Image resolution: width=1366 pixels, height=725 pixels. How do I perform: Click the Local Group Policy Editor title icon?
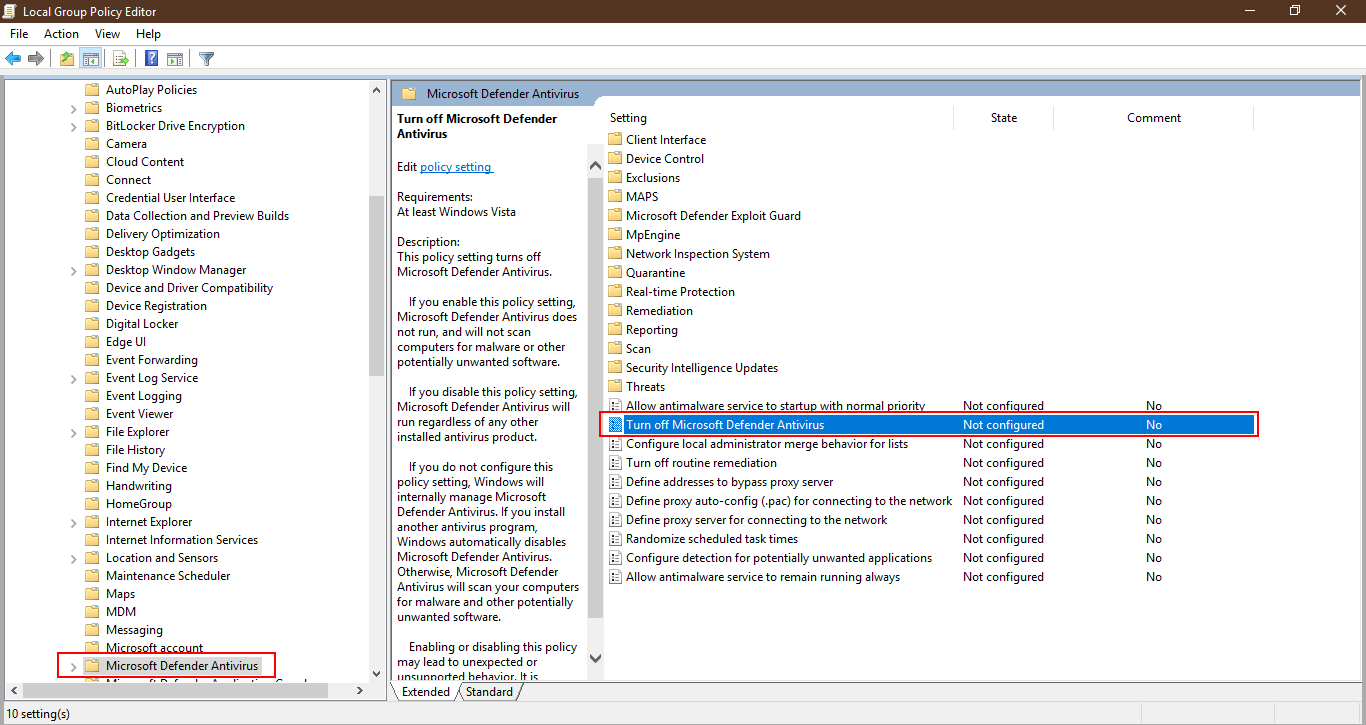click(11, 11)
